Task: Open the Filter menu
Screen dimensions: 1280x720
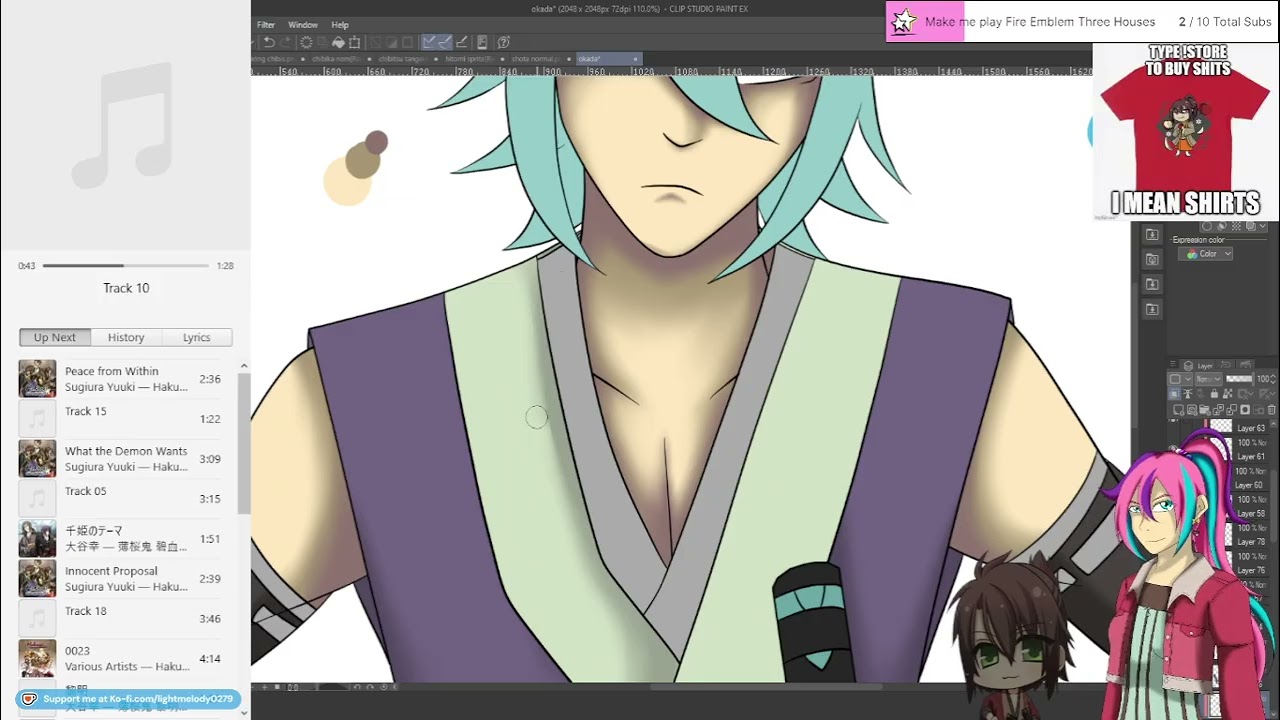Action: pos(266,25)
